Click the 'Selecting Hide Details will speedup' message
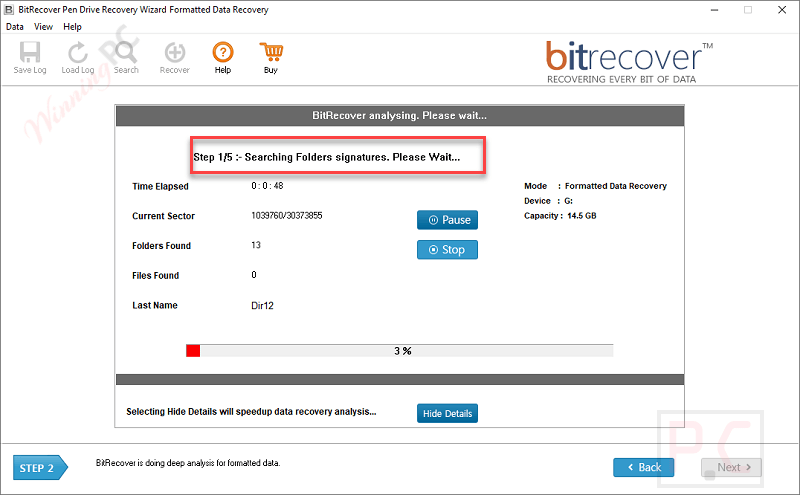The height and width of the screenshot is (495, 800). [x=251, y=411]
